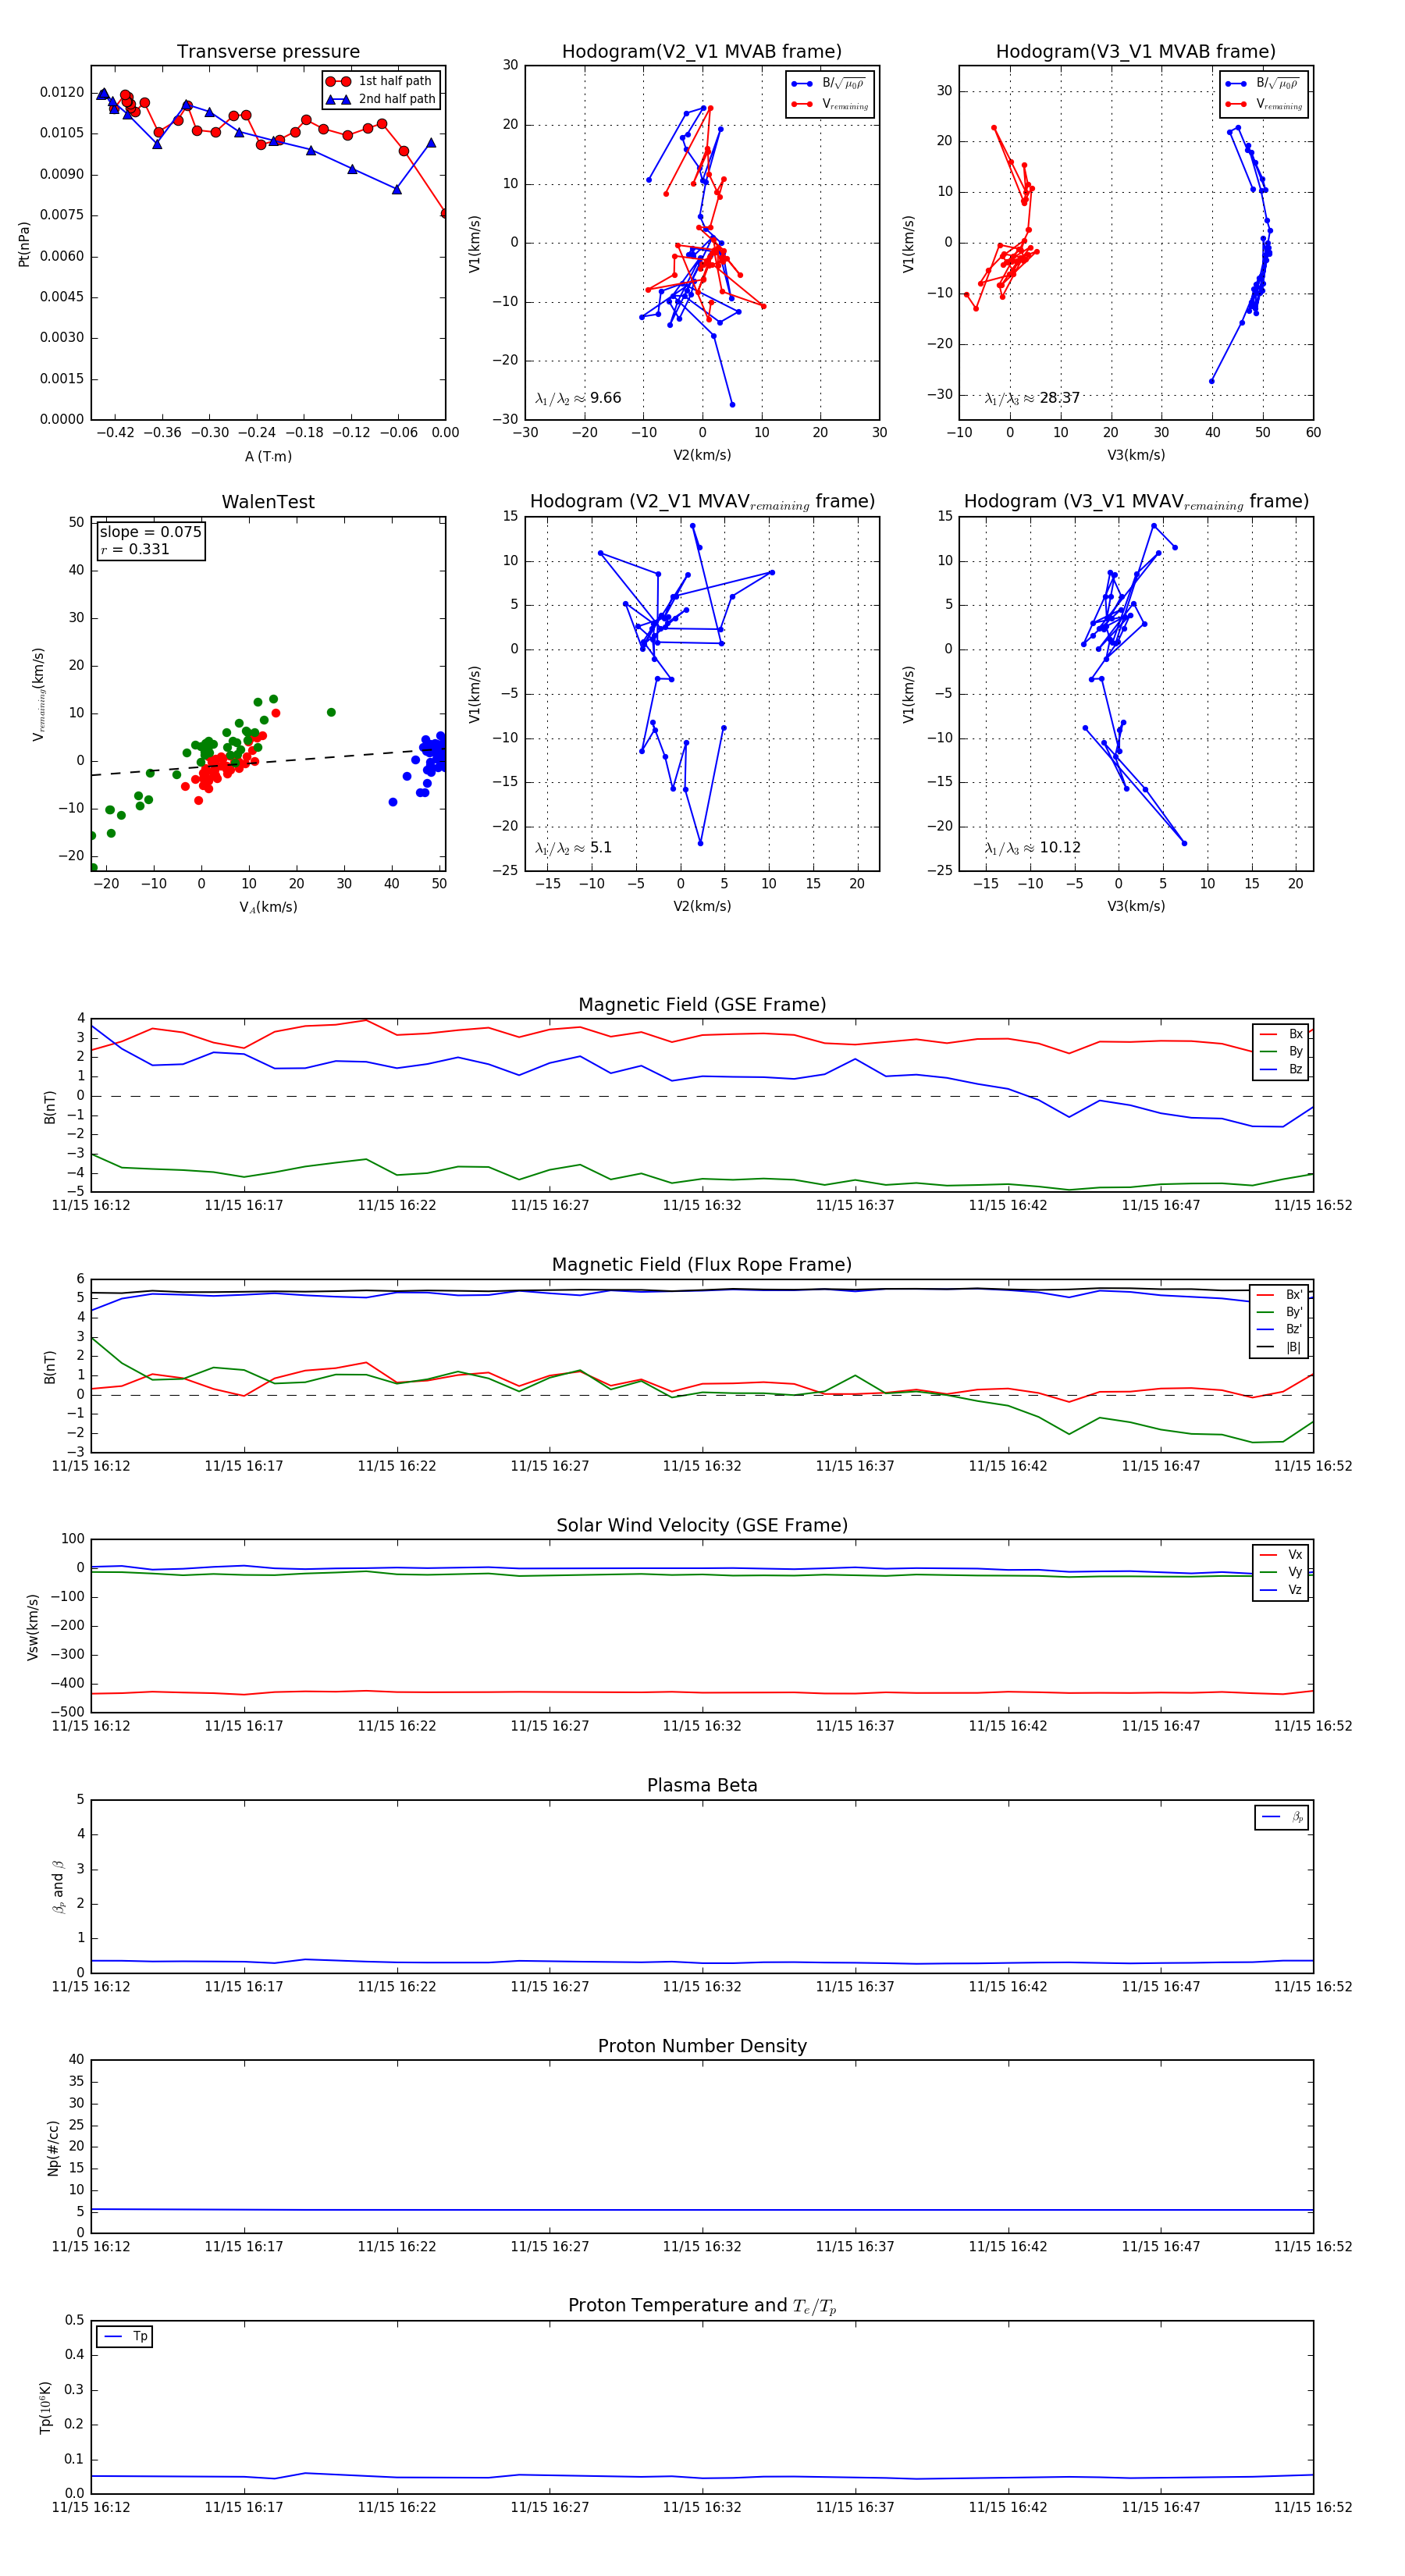Viewport: 1405px width, 2576px height.
Task: Select 'Bx' legend entry in GSE magnetic field
Action: 1281,1034
